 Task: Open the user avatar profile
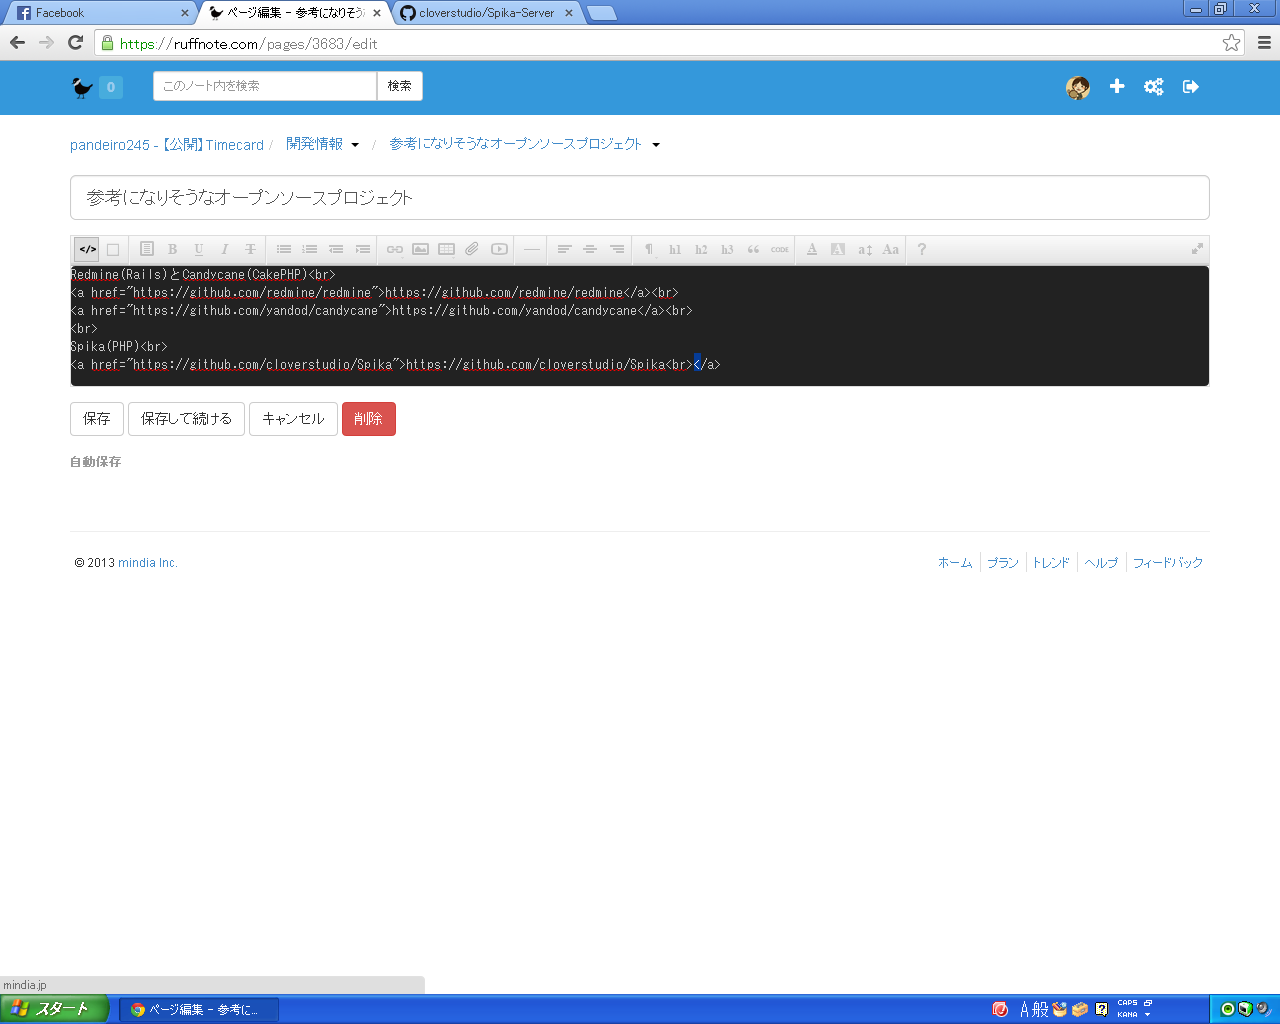pyautogui.click(x=1078, y=87)
